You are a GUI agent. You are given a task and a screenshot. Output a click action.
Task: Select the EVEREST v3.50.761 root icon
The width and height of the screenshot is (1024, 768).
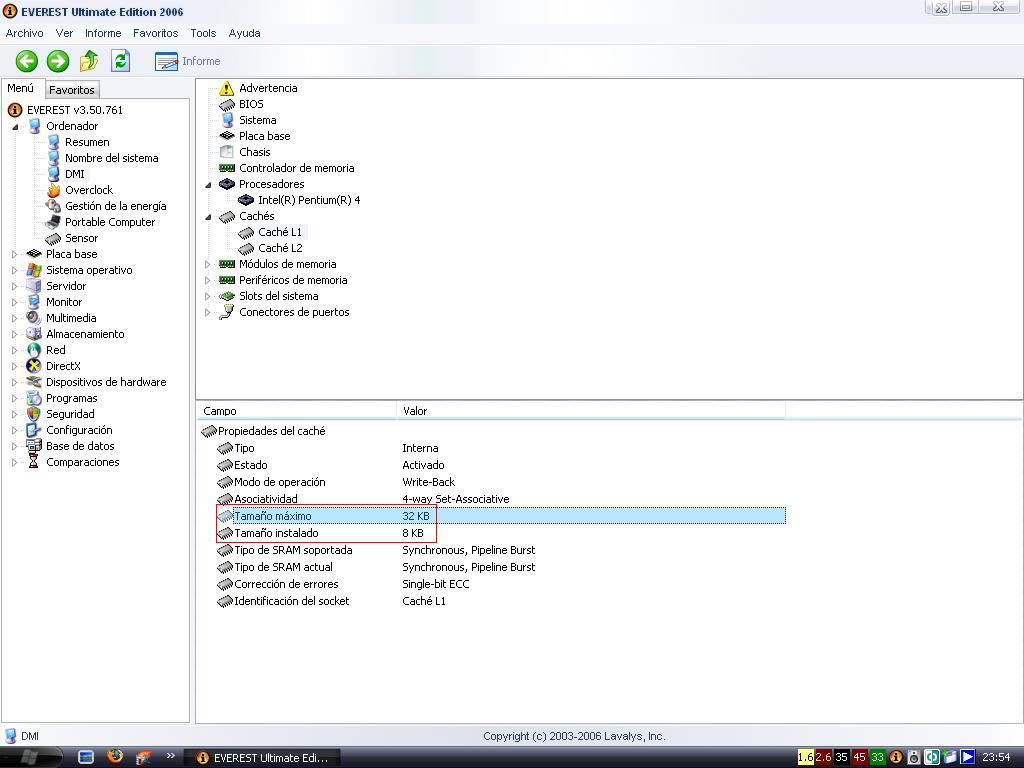[x=14, y=110]
